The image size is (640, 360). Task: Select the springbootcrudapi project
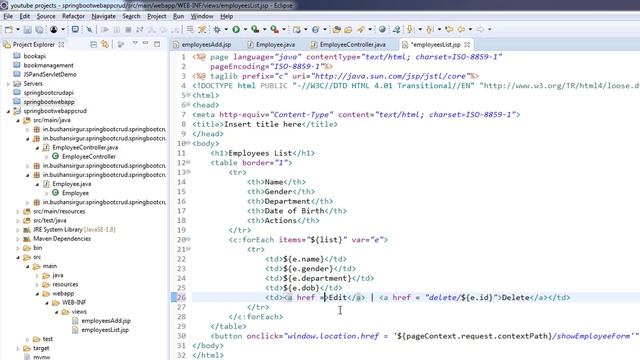(48, 93)
